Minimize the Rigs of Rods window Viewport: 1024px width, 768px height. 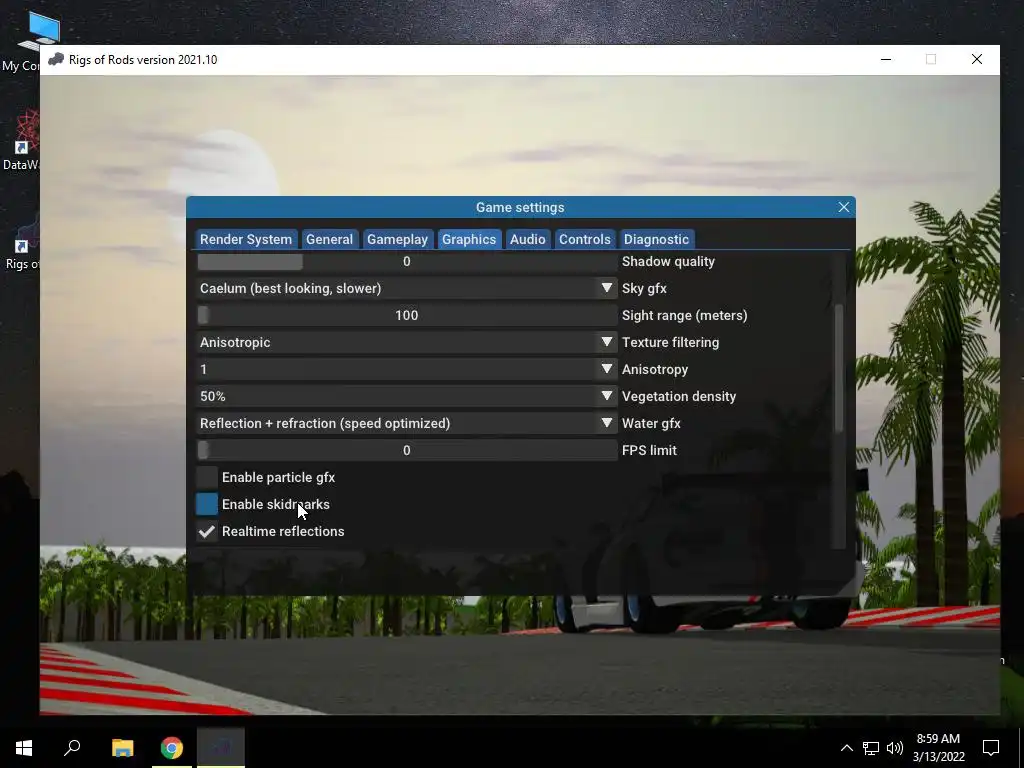click(x=886, y=59)
